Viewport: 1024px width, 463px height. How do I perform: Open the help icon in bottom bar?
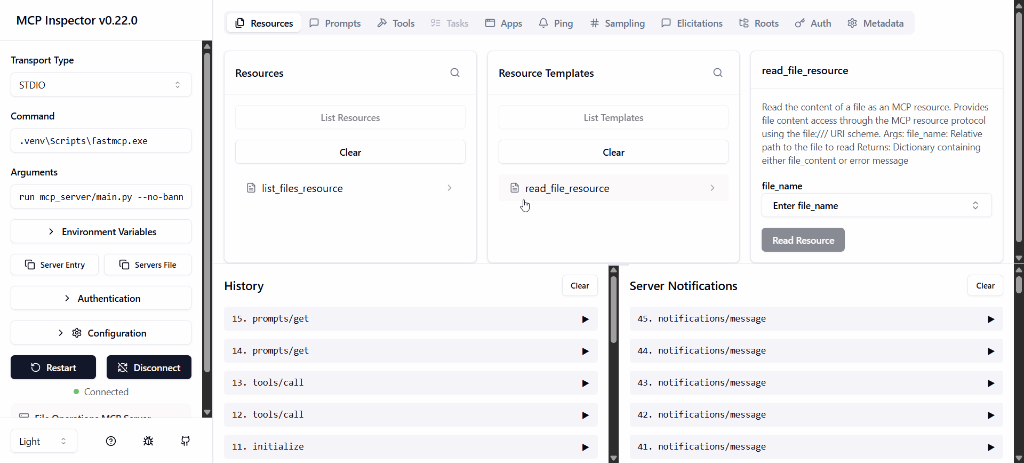click(111, 441)
